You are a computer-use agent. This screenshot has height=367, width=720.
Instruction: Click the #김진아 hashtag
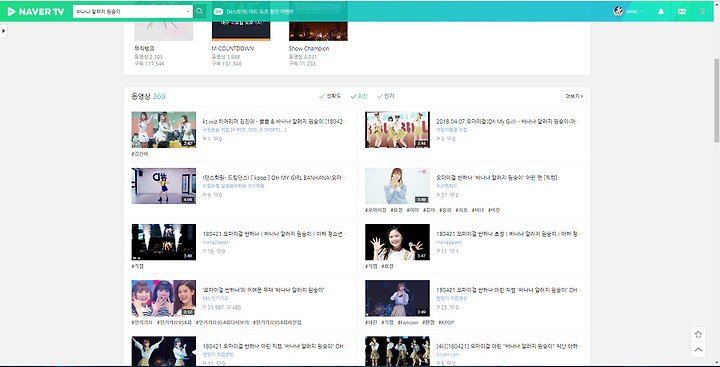pyautogui.click(x=140, y=154)
